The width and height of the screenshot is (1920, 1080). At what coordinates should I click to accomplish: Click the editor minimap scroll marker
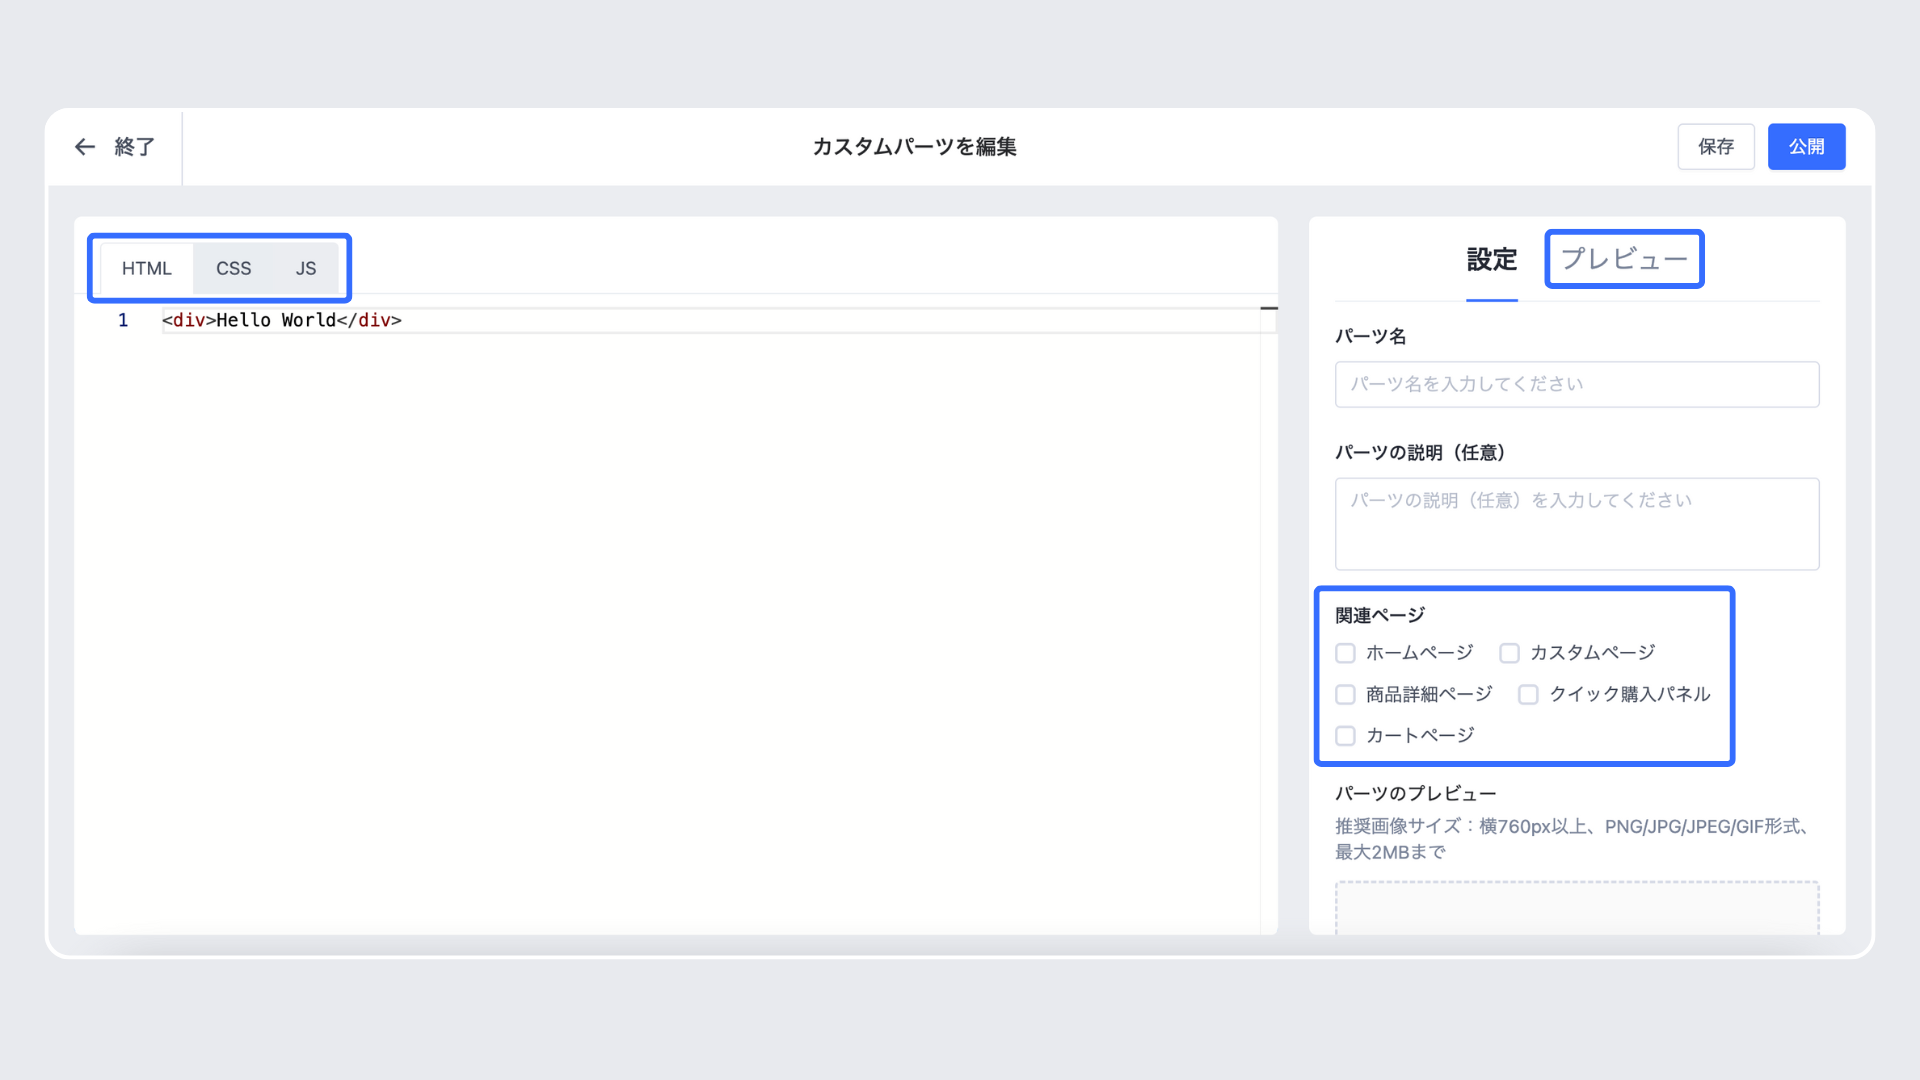click(1268, 308)
